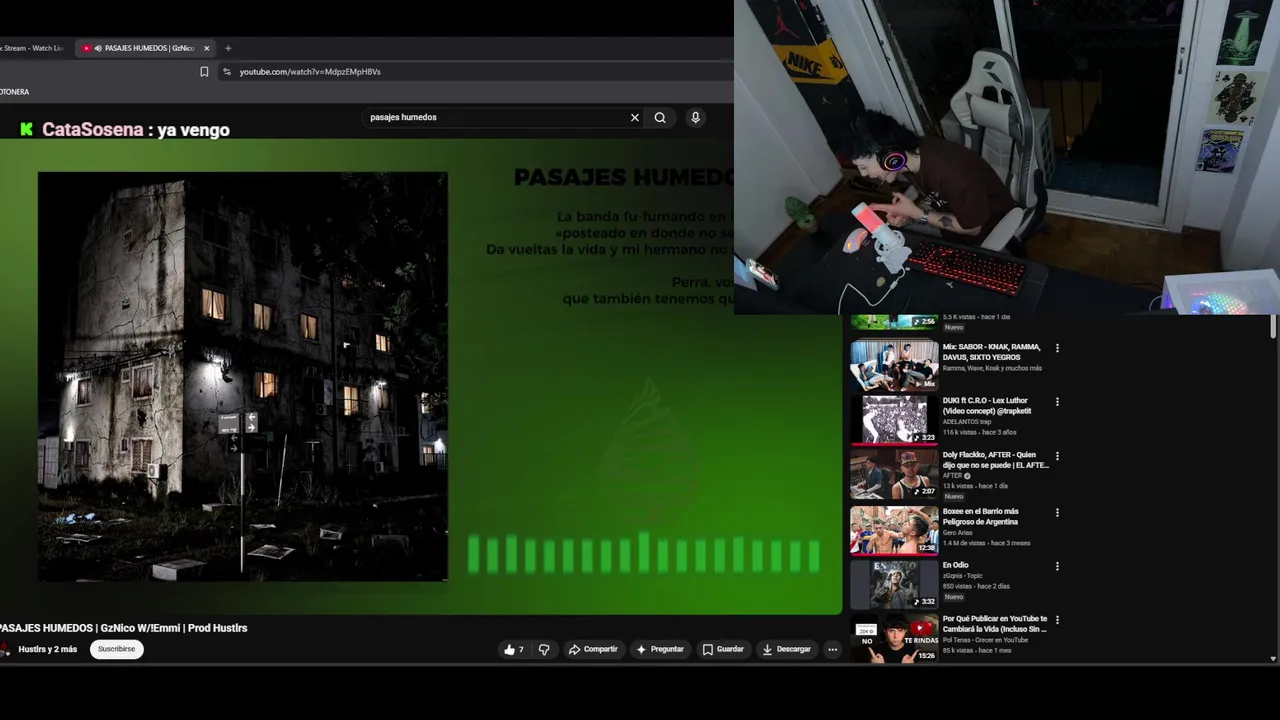Open Mix: SABOR - KNAK, RAMMA thumbnail
This screenshot has height=720, width=1280.
(894, 365)
